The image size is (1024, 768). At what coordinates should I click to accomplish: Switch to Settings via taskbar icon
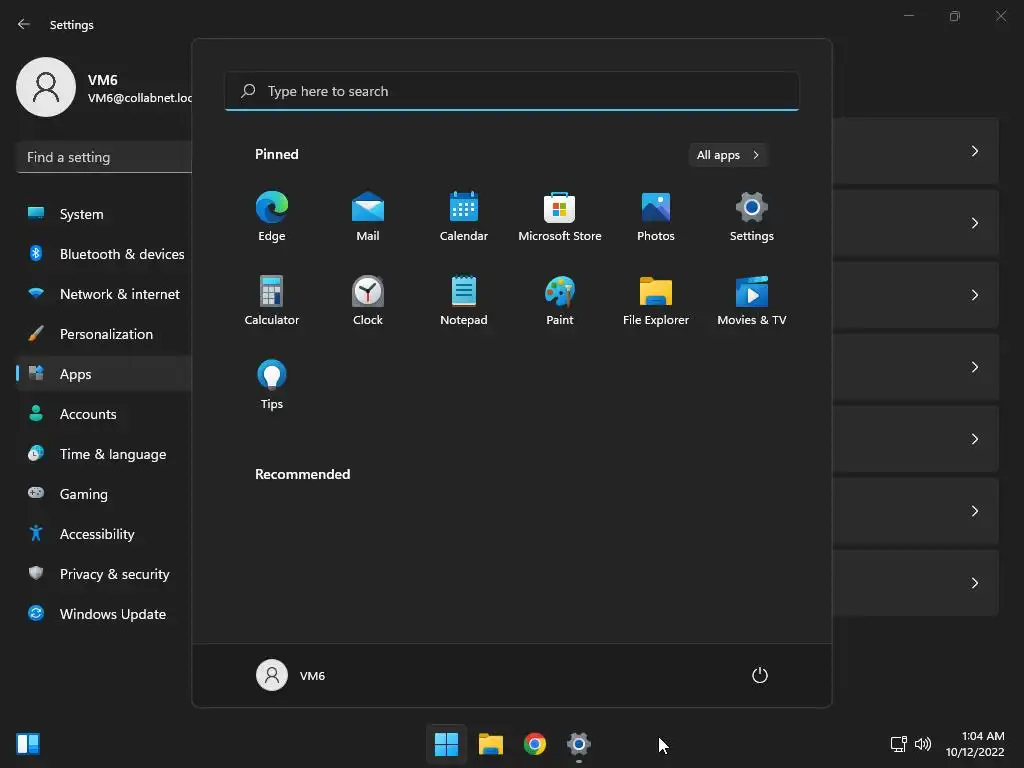coord(579,743)
